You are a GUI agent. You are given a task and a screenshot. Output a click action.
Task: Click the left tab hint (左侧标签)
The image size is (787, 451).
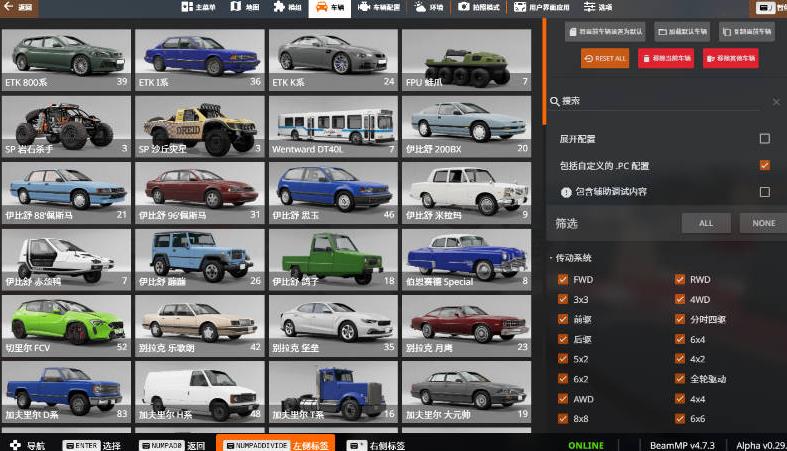pyautogui.click(x=276, y=444)
